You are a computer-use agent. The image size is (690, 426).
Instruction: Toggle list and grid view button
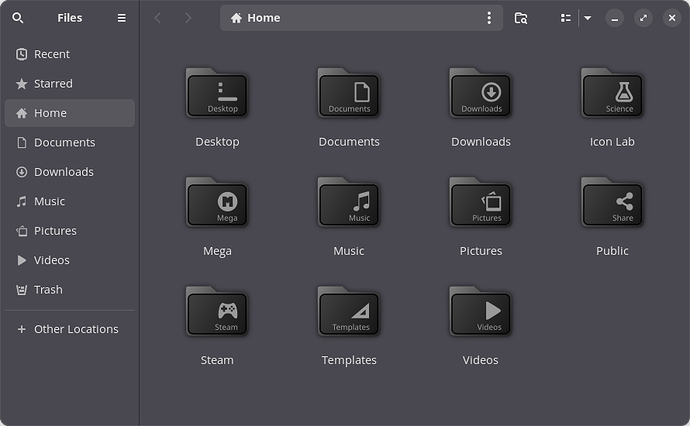565,18
